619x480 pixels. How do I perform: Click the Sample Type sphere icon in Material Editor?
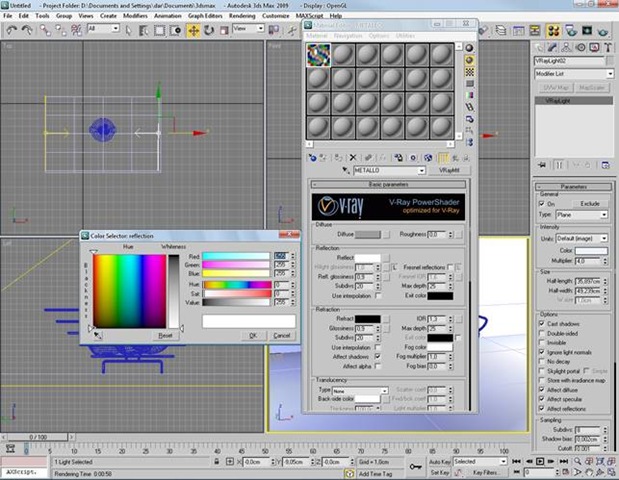(x=470, y=46)
